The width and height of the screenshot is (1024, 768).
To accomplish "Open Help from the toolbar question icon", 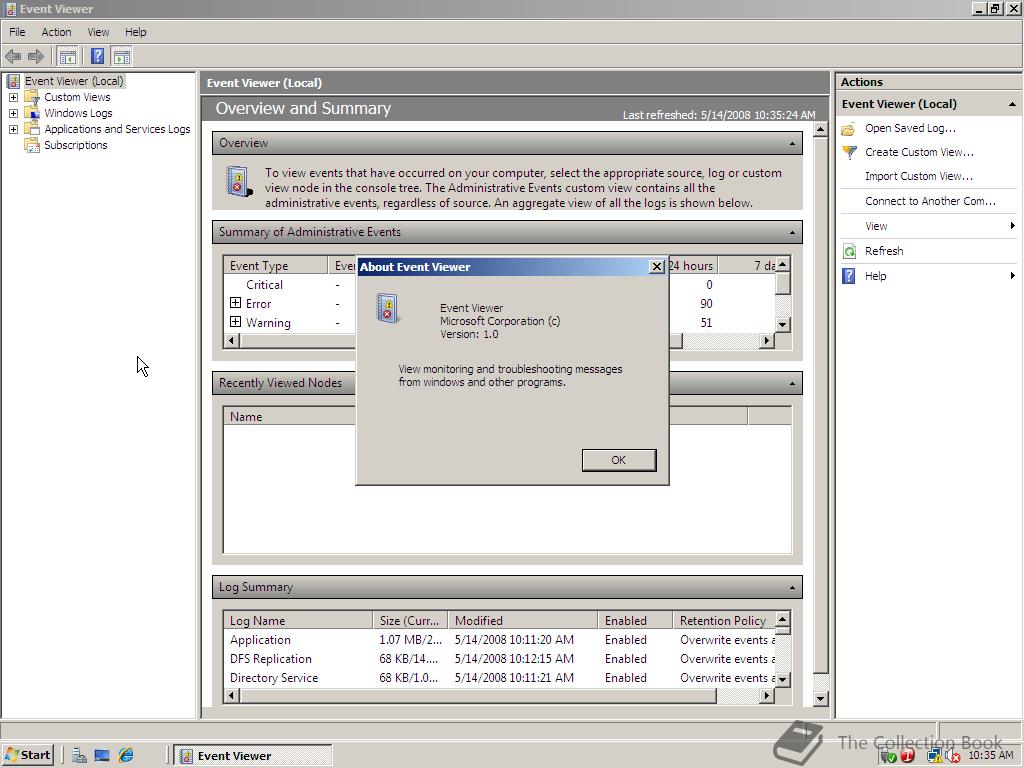I will click(97, 57).
